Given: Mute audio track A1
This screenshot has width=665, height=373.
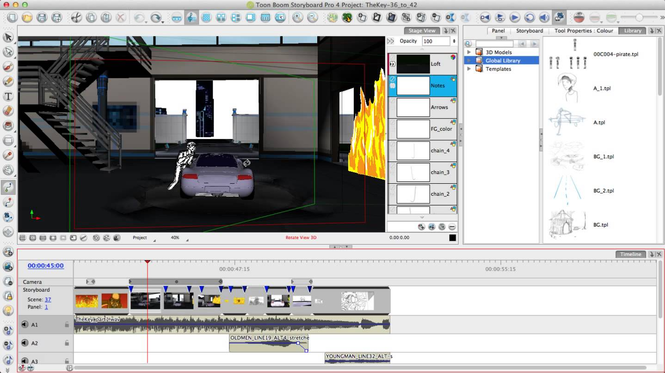Looking at the screenshot, I should coord(25,324).
